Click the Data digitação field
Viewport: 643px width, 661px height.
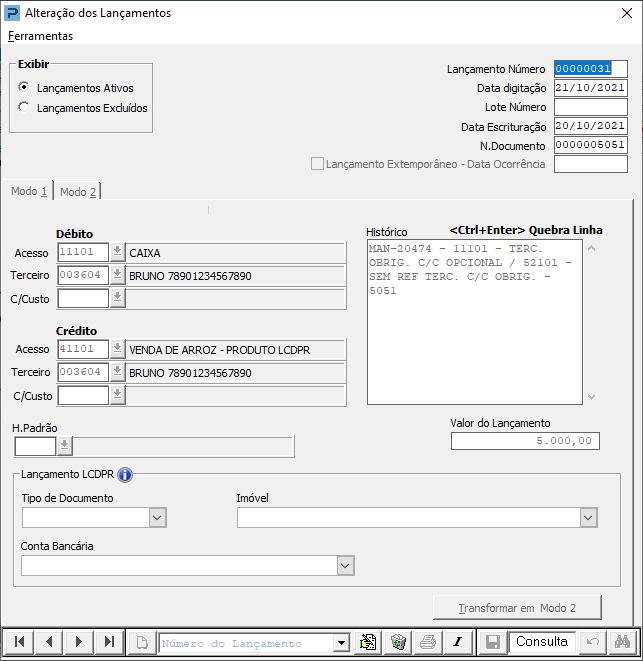pos(591,88)
